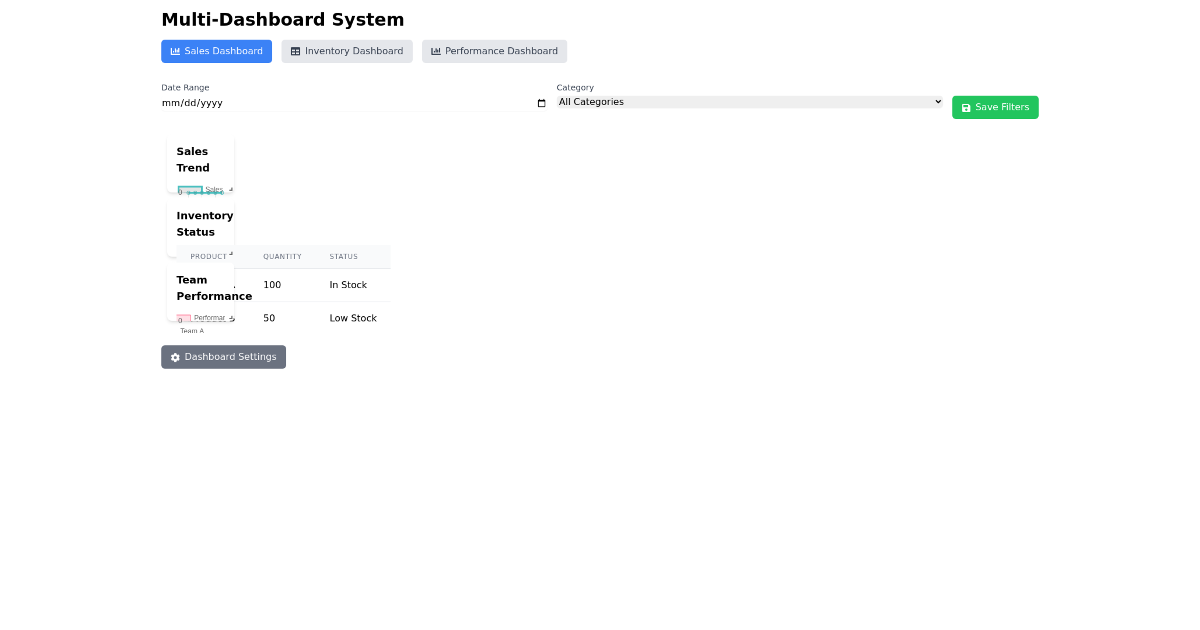Image resolution: width=1200 pixels, height=630 pixels.
Task: Open Dashboard Settings
Action: tap(223, 357)
